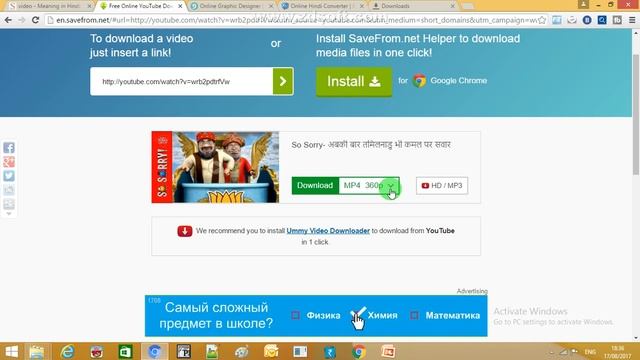Click the green Download button
Screen dimensions: 640x360
[315, 185]
